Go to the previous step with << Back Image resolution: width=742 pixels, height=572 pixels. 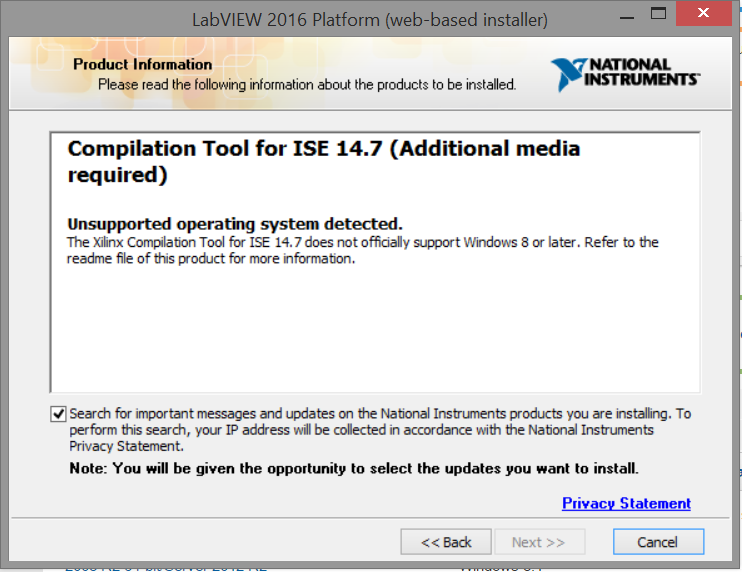click(x=446, y=542)
